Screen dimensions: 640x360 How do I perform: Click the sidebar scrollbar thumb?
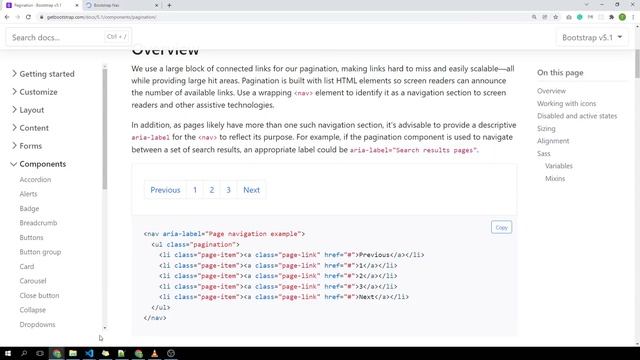click(105, 129)
